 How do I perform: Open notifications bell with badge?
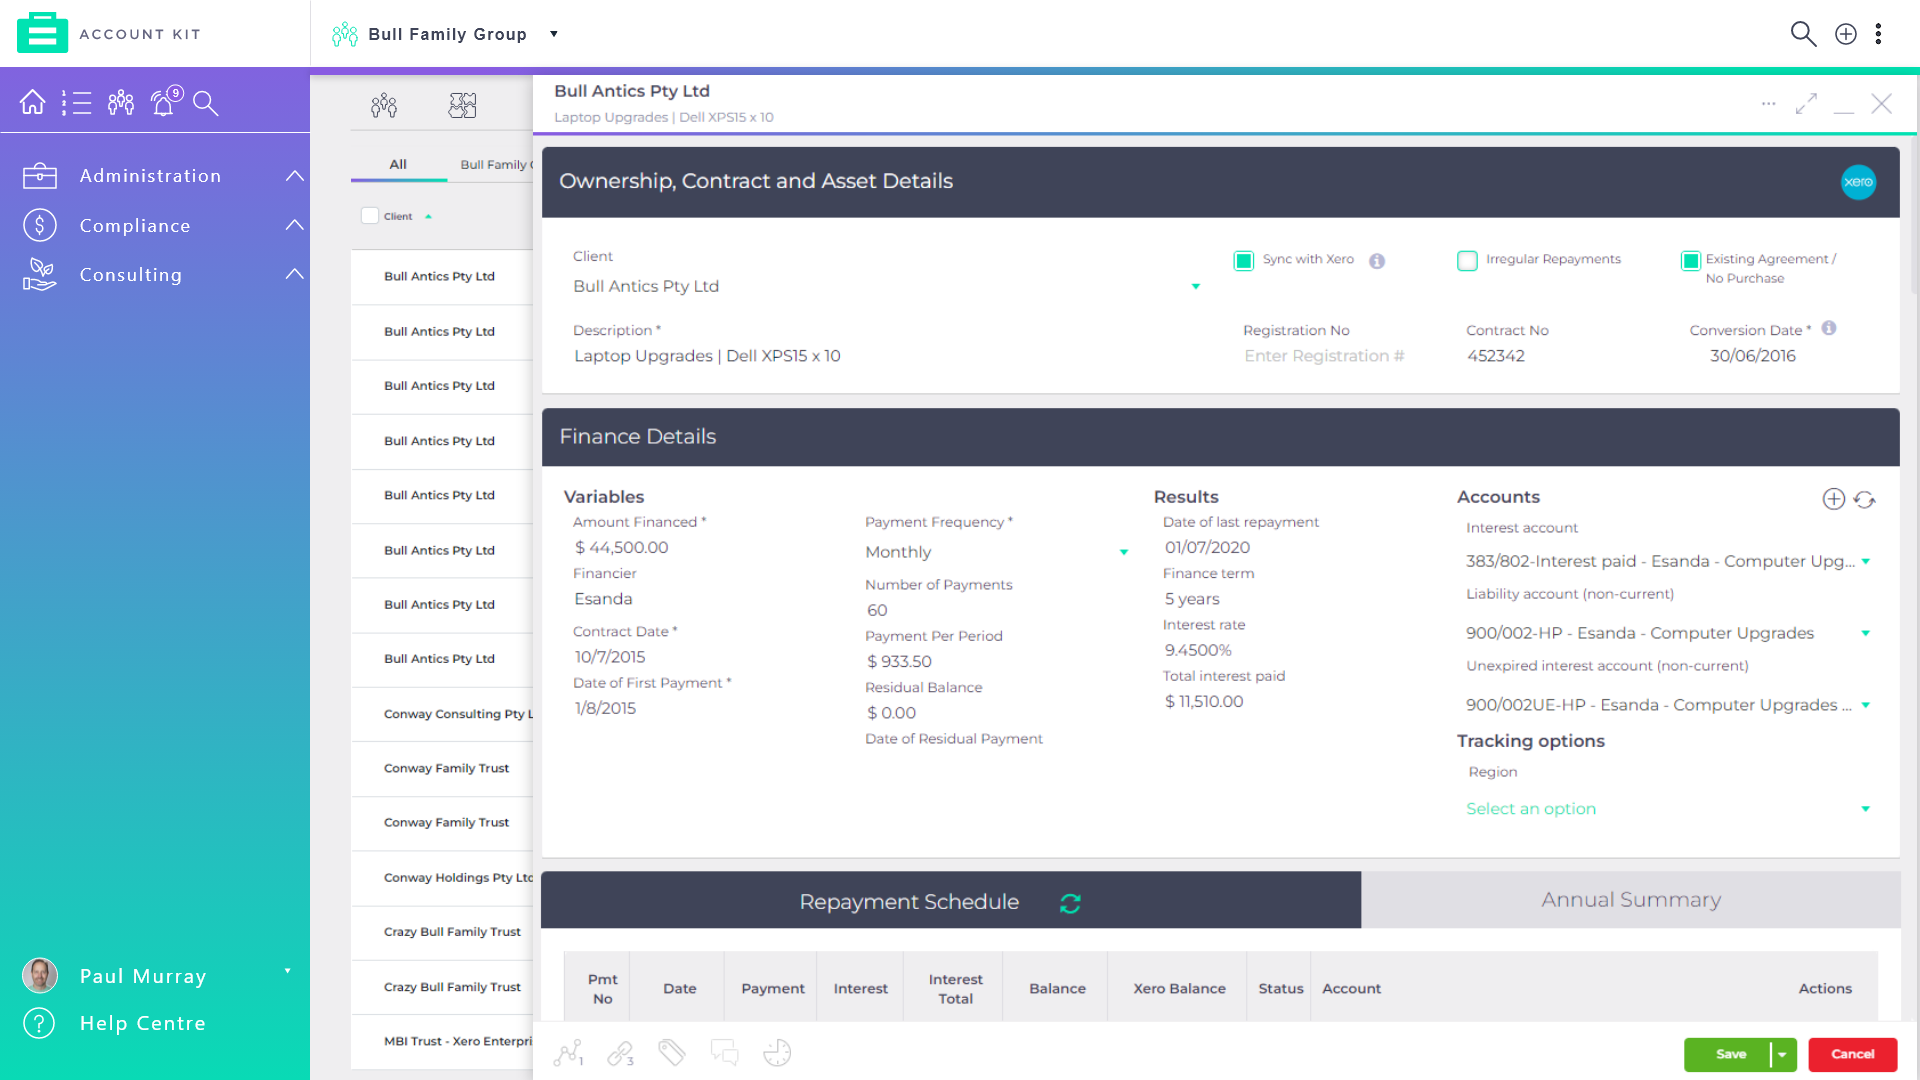[164, 102]
